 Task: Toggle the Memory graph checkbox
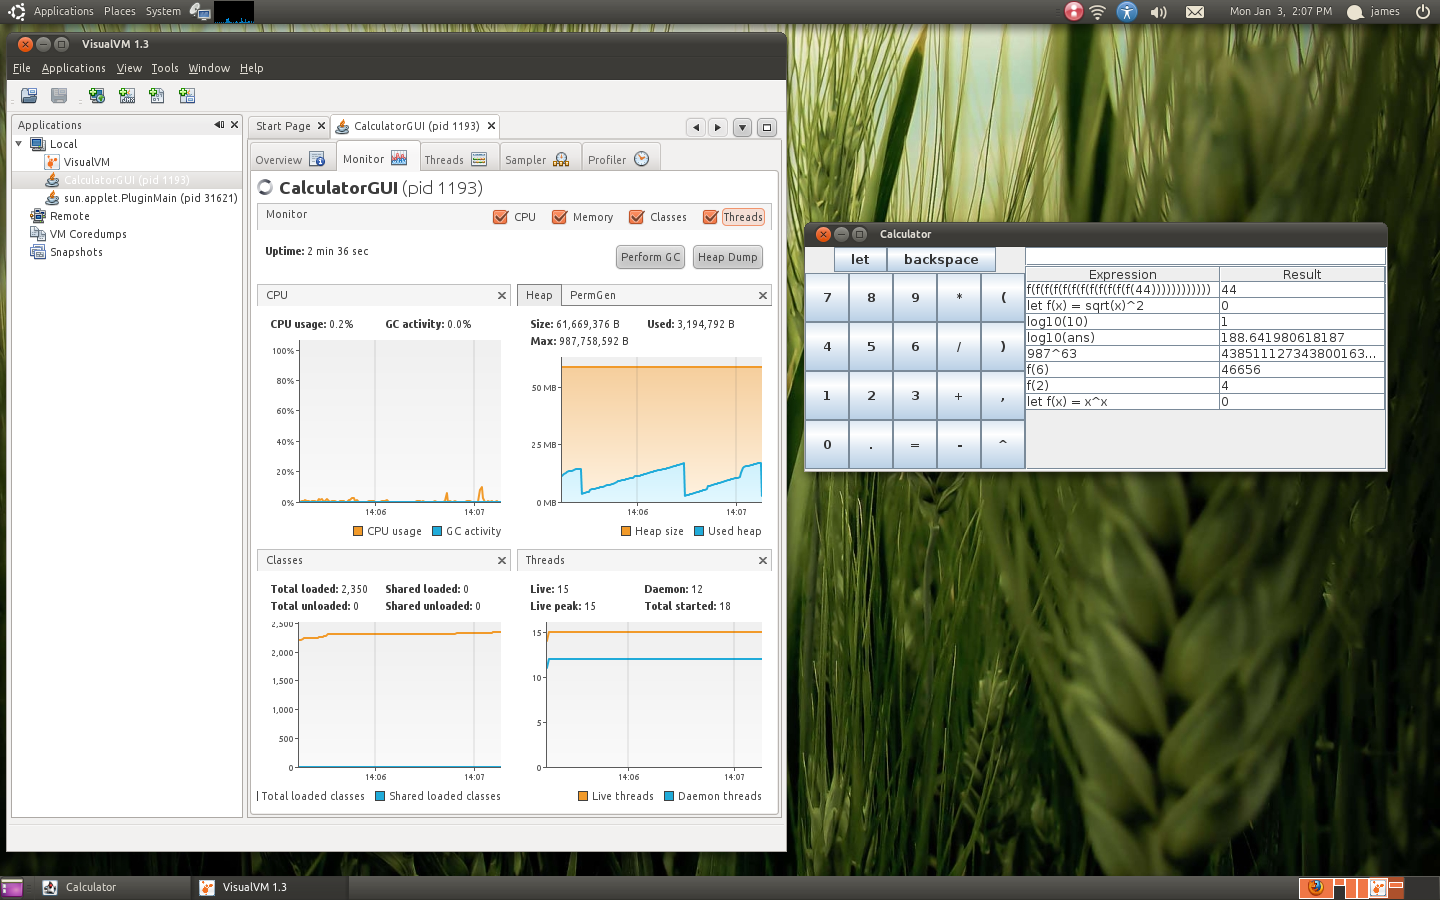pyautogui.click(x=560, y=217)
